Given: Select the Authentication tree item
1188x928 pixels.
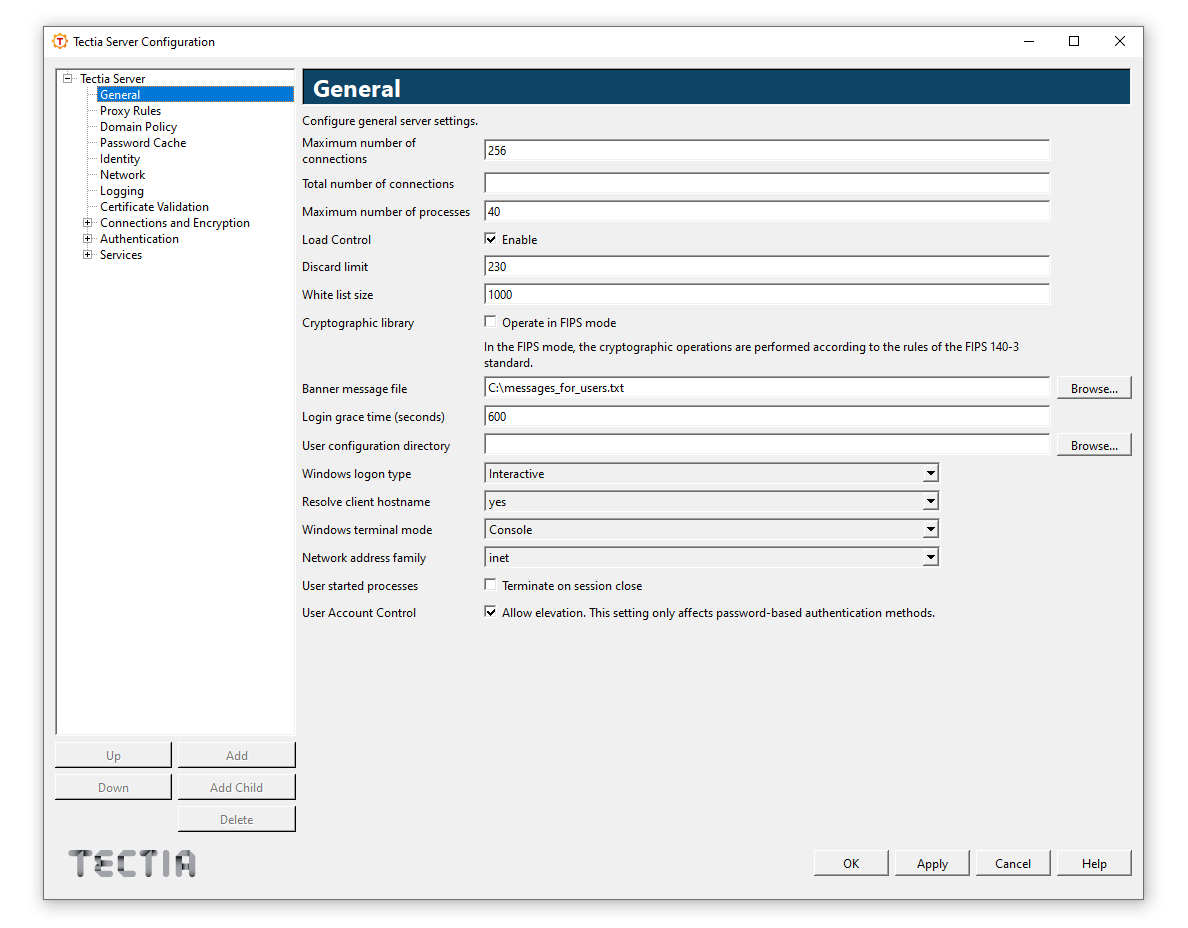Looking at the screenshot, I should [139, 239].
